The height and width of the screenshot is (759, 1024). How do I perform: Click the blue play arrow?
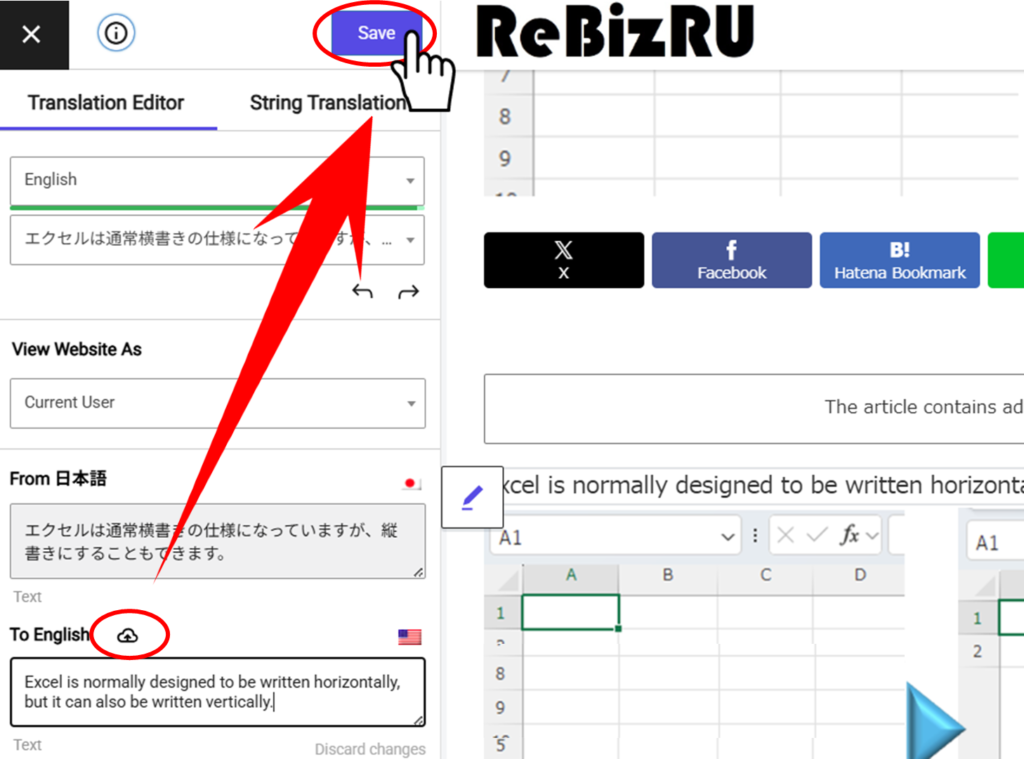point(935,720)
